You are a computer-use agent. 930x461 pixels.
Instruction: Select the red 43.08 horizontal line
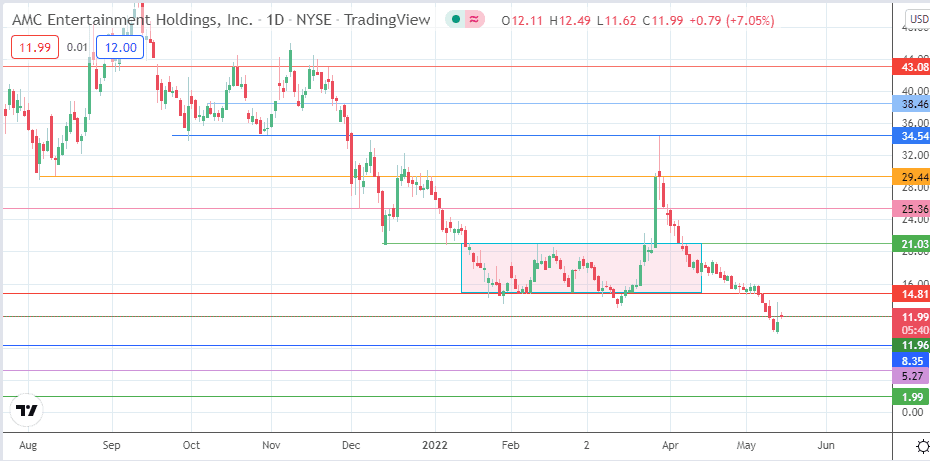click(448, 67)
